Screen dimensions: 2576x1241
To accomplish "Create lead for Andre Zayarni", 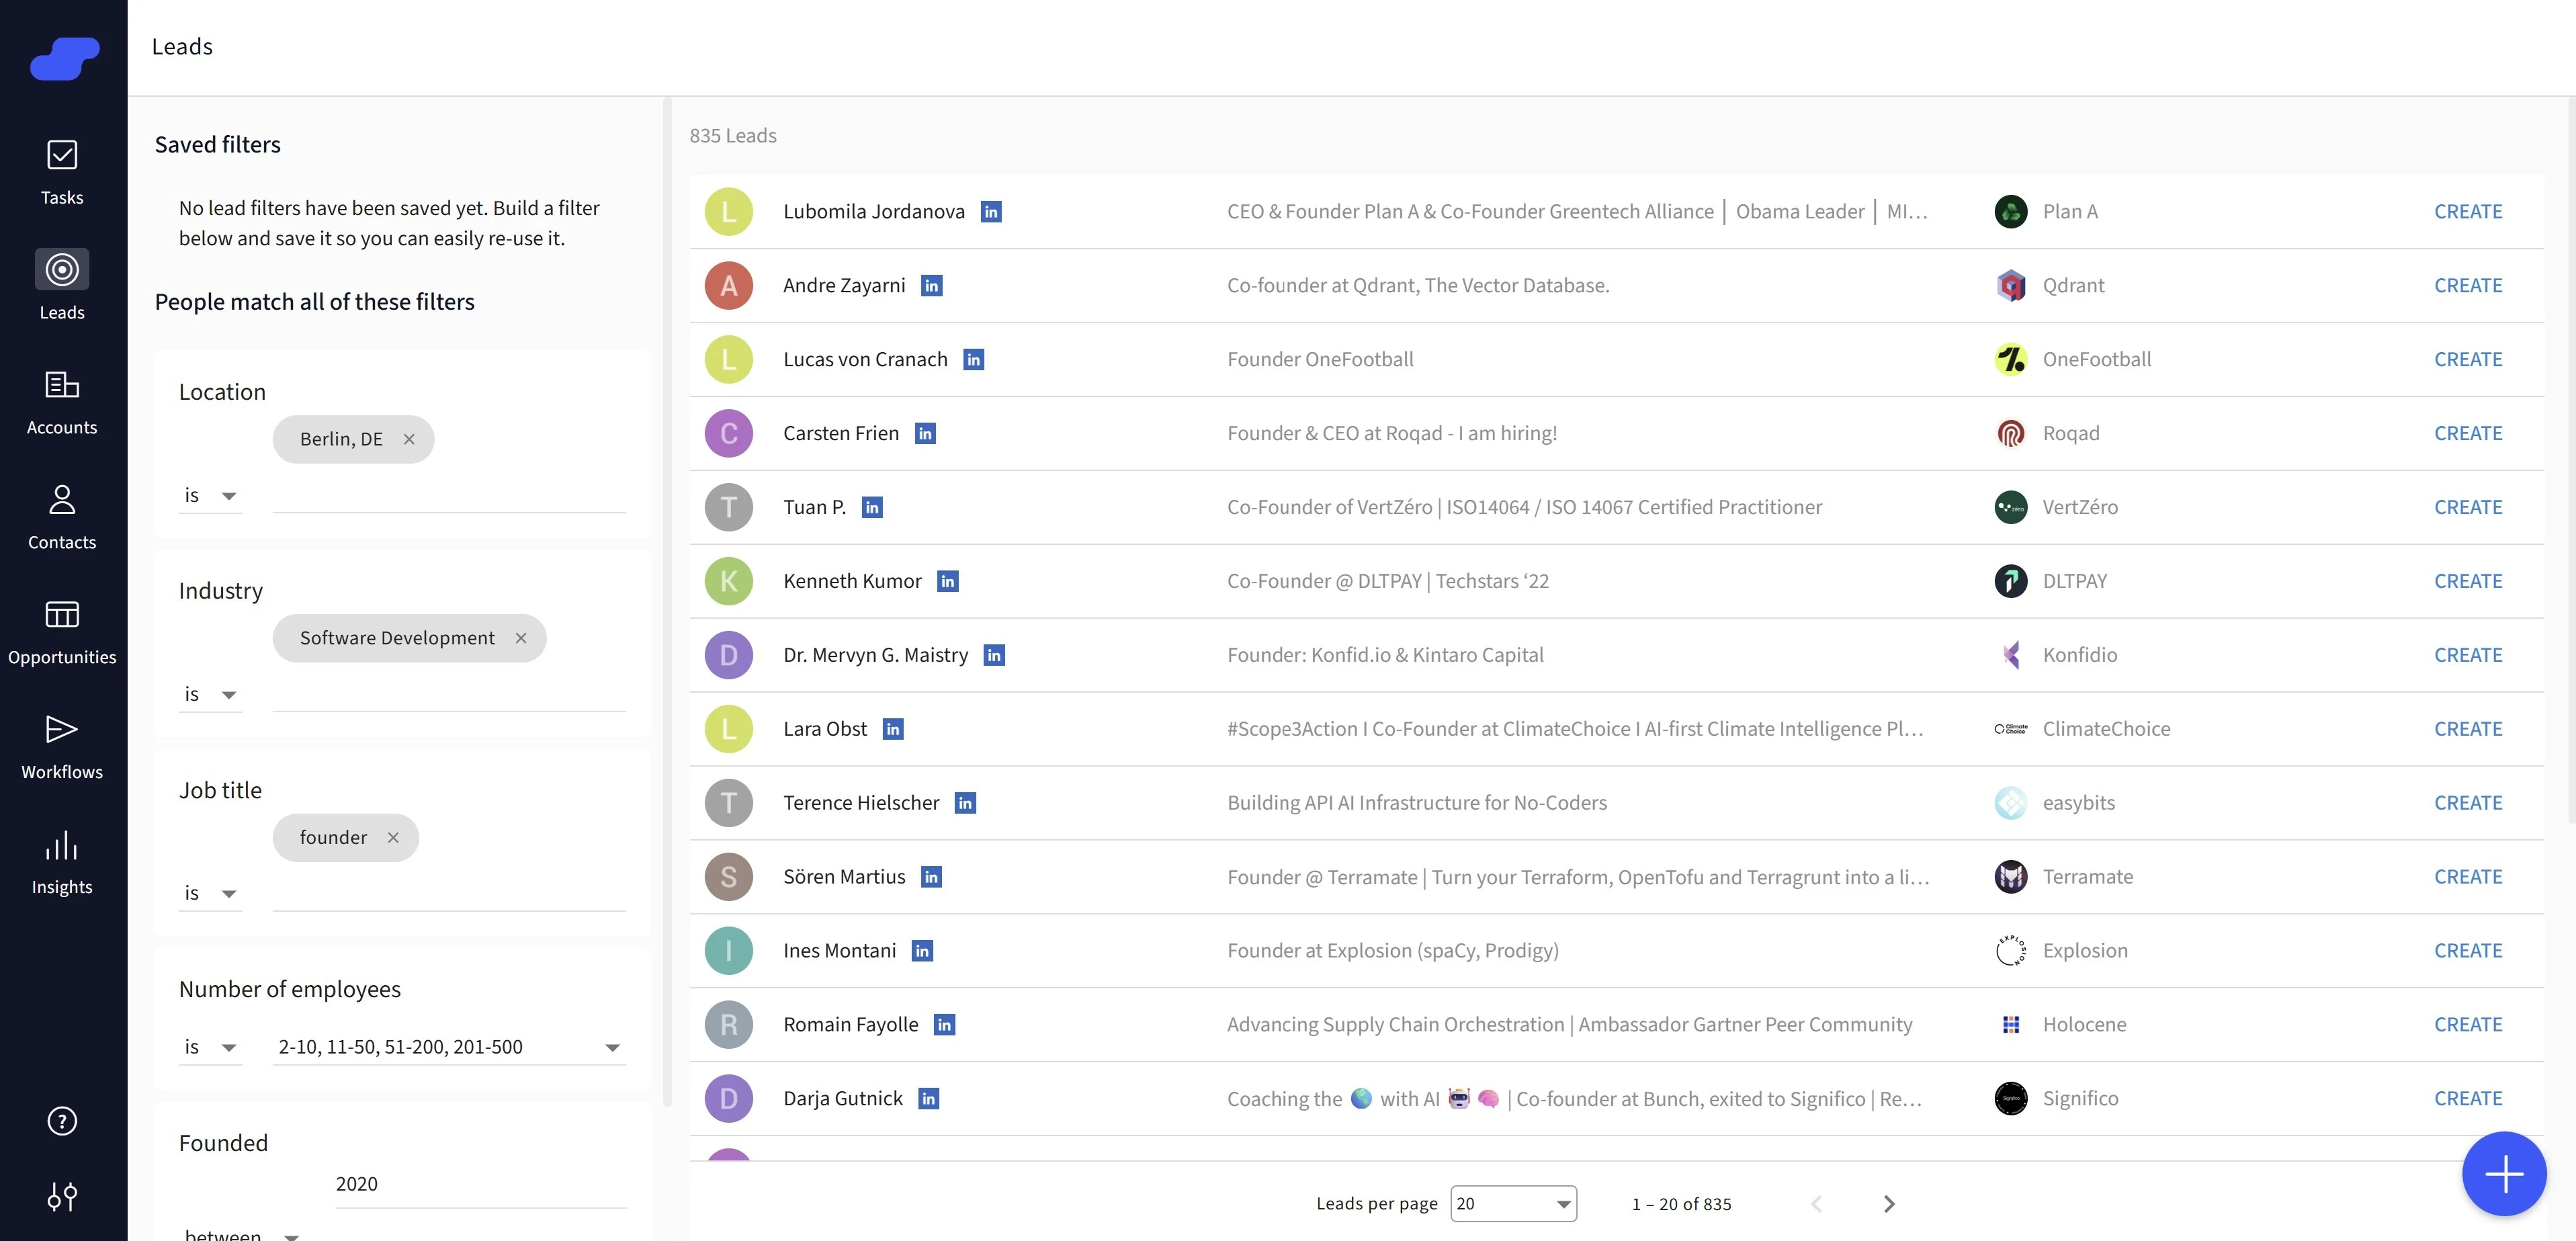I will pos(2468,286).
